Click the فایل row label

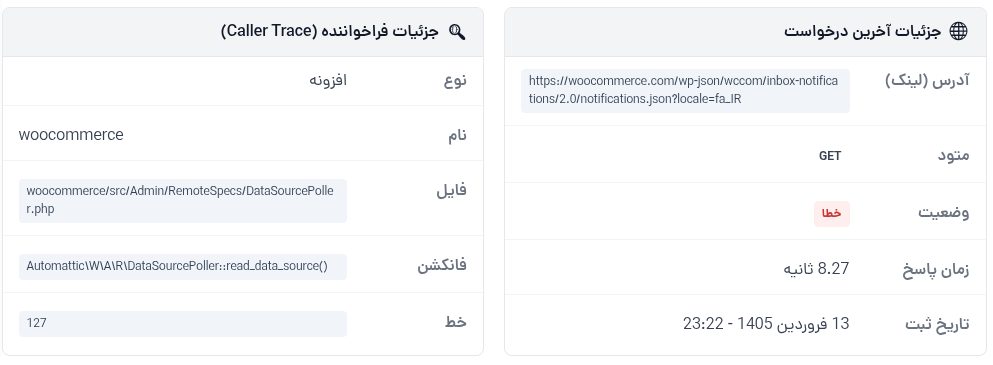coord(452,191)
